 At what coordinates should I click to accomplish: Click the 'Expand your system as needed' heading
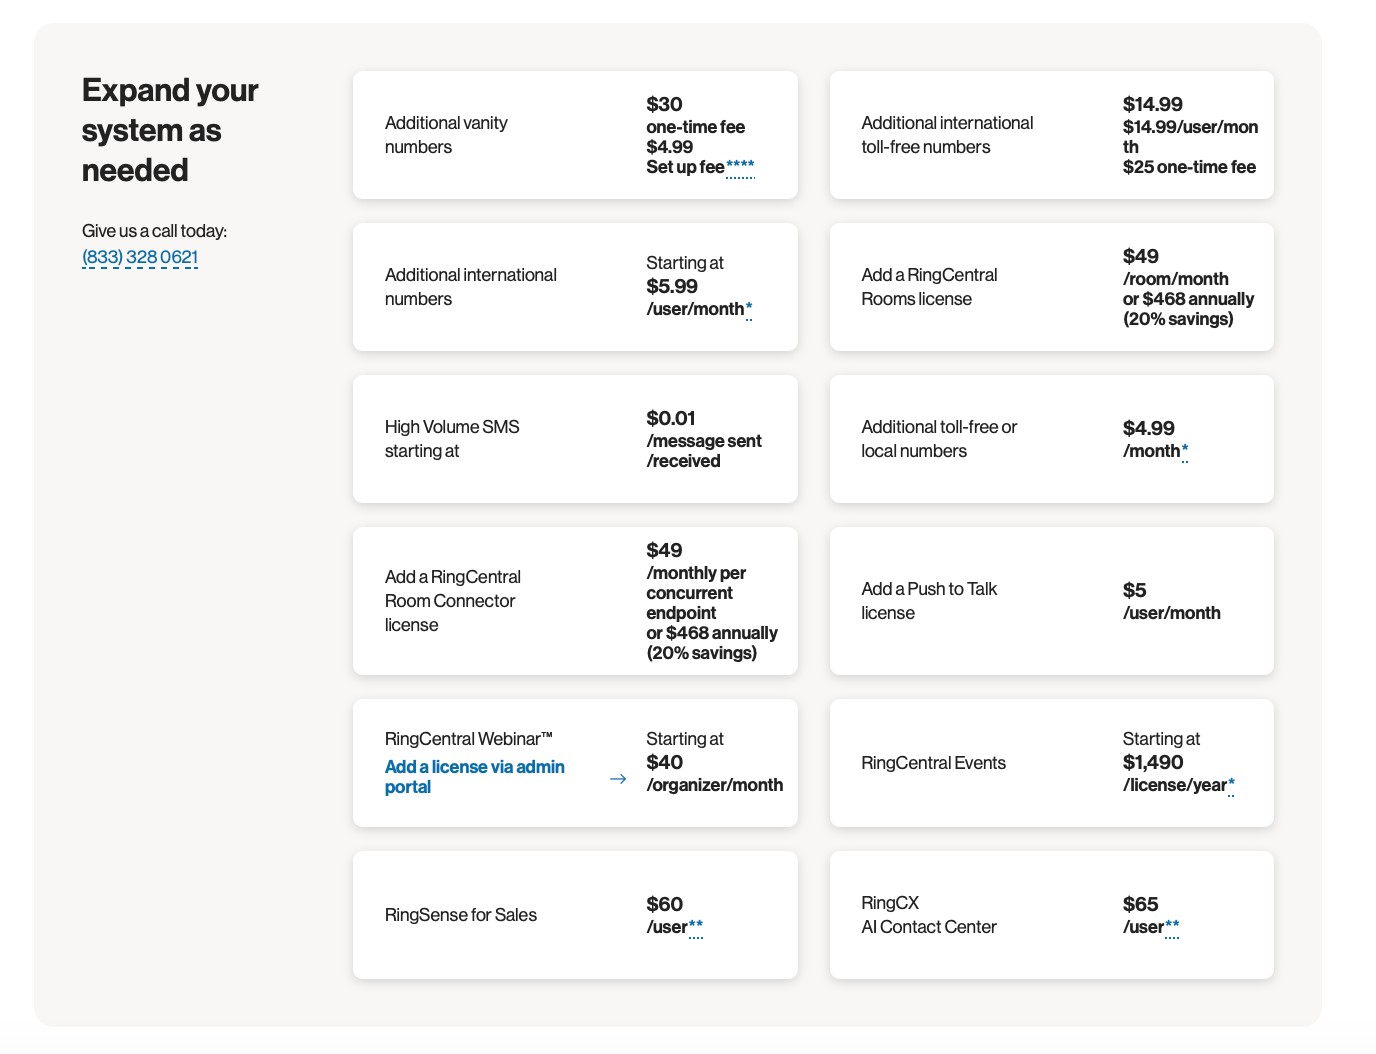(170, 130)
